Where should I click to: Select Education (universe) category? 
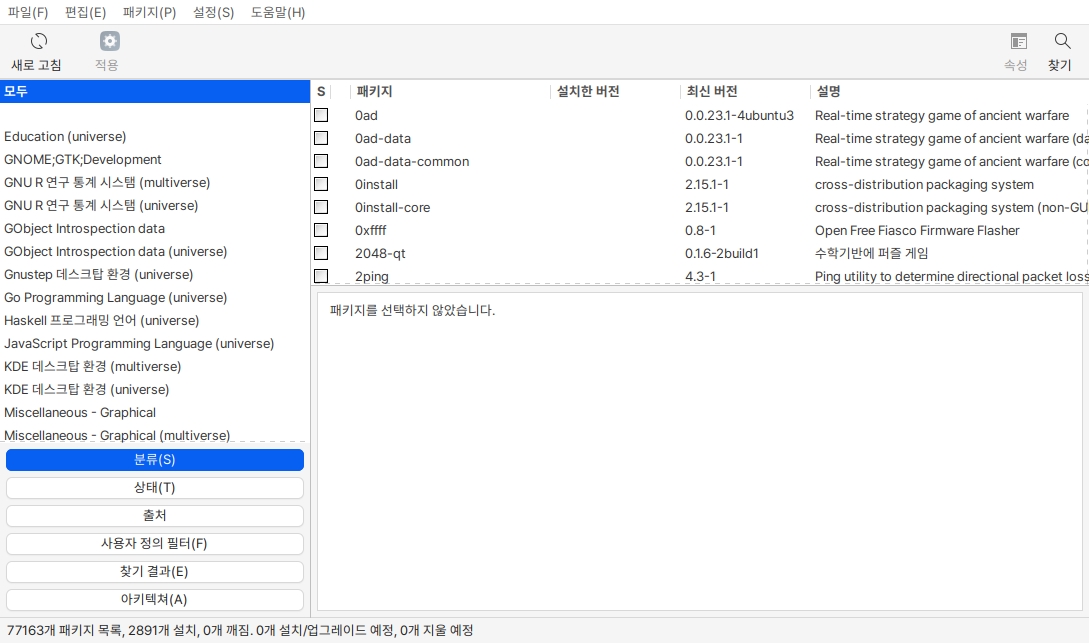pyautogui.click(x=65, y=136)
